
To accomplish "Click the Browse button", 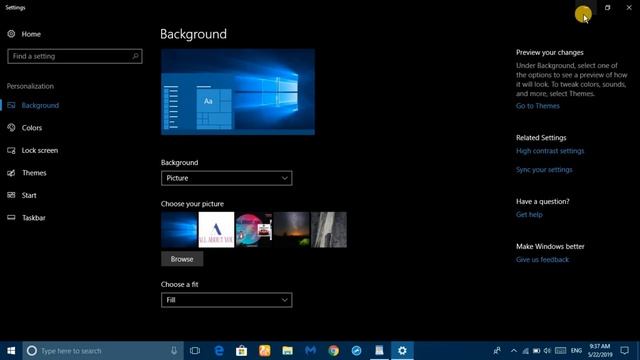I will (182, 259).
